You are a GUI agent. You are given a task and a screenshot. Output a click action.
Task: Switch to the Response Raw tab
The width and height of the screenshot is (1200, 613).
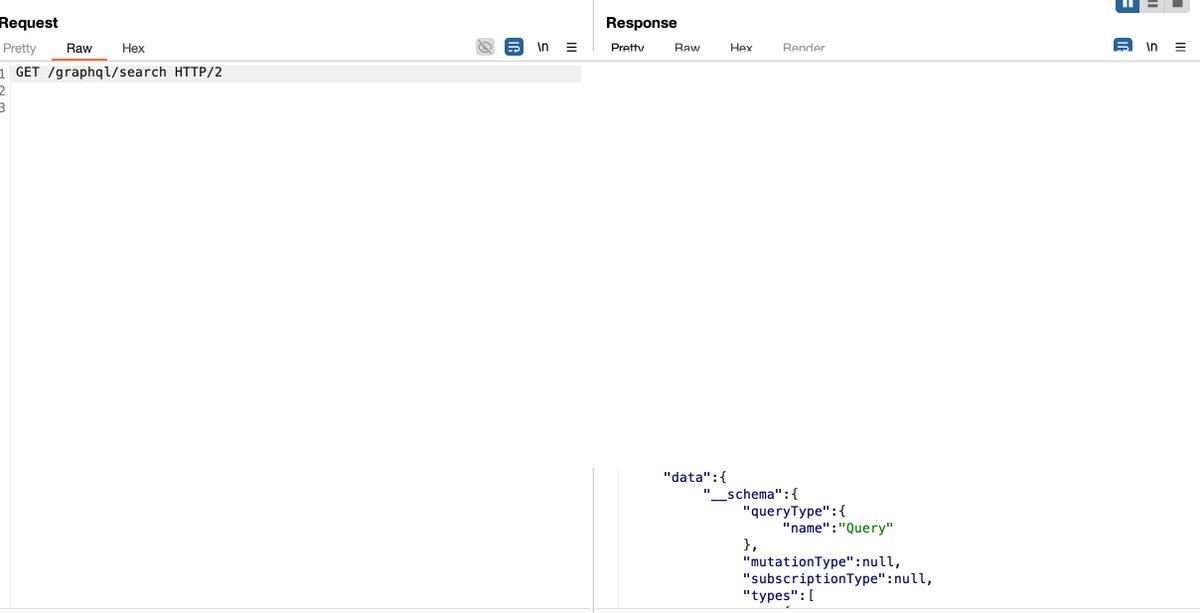(687, 47)
